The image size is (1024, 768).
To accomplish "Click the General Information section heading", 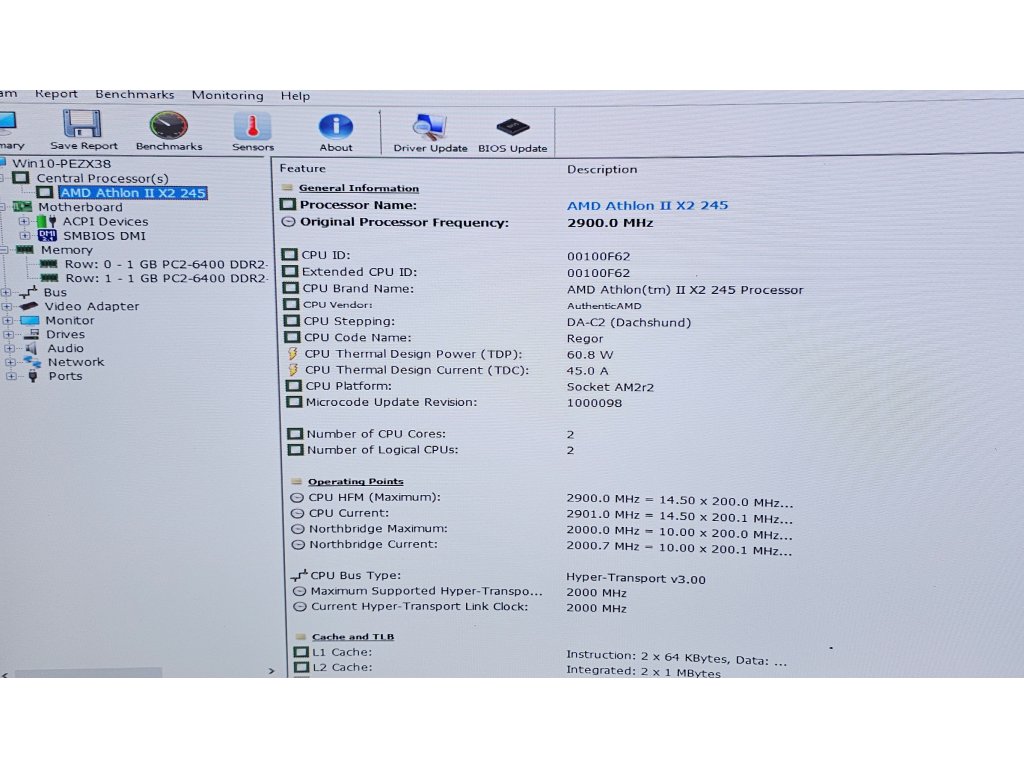I will point(359,188).
